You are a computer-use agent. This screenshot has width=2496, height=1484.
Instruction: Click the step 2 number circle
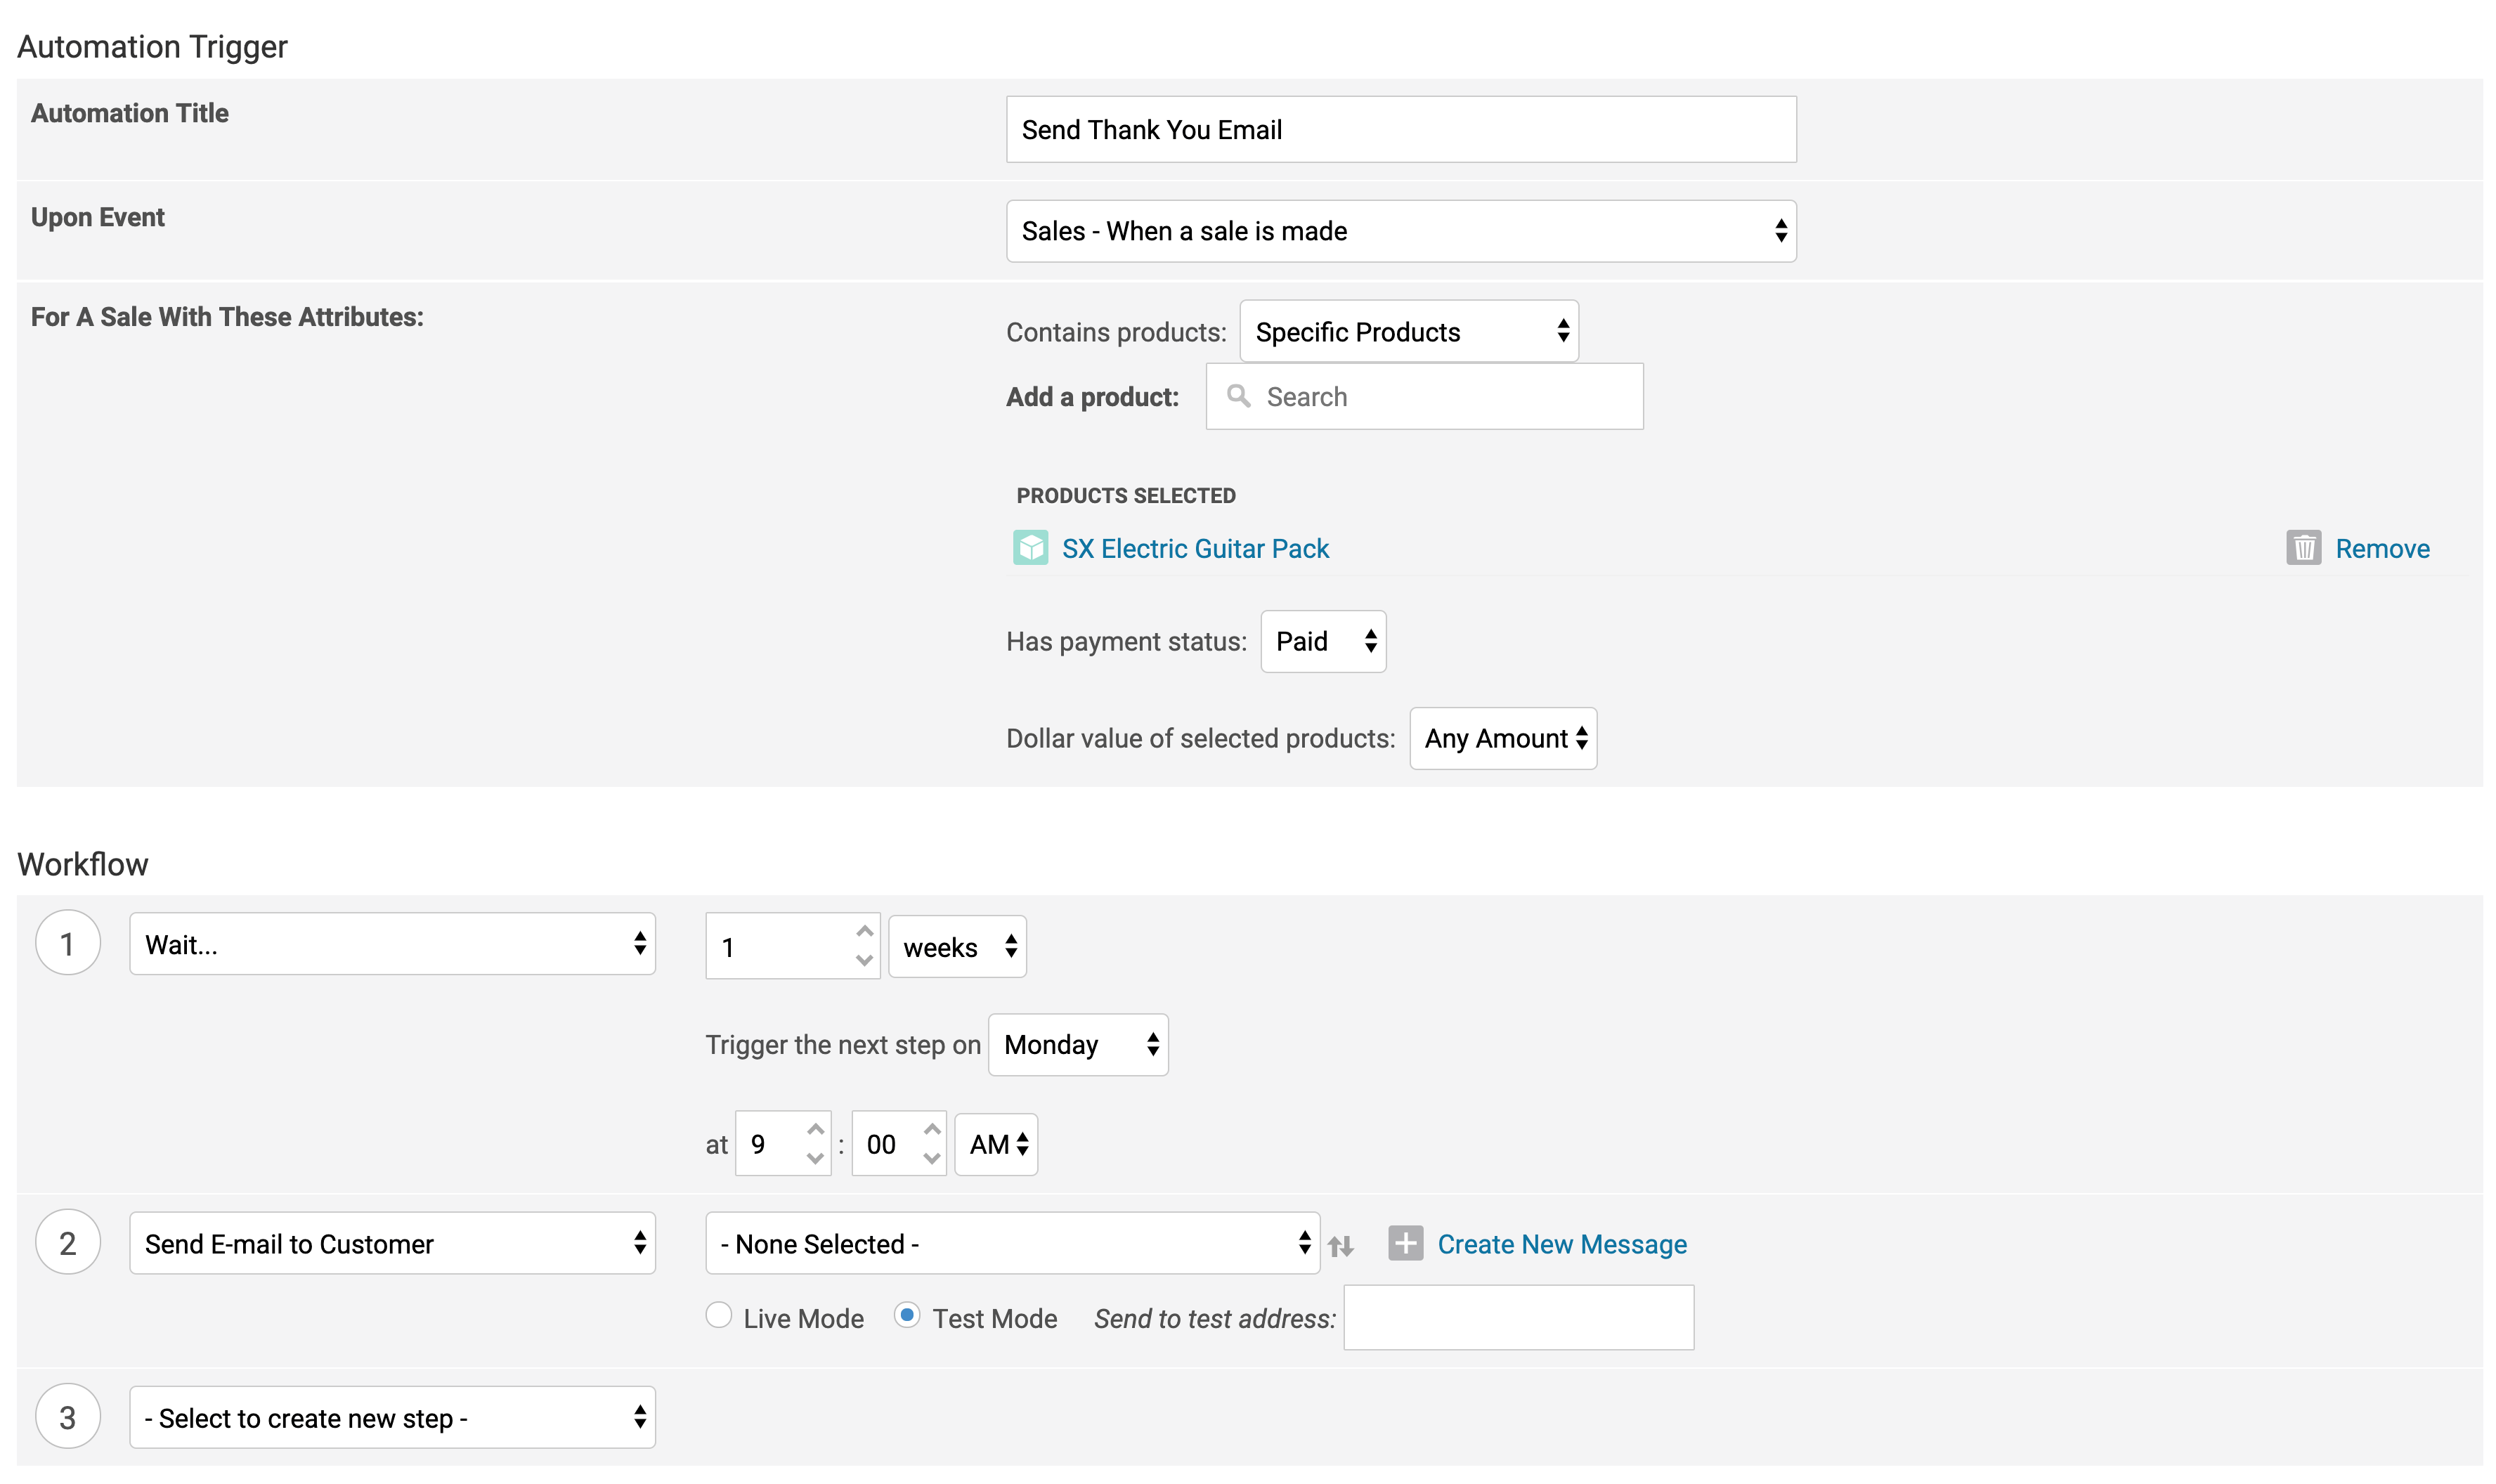pos(67,1242)
